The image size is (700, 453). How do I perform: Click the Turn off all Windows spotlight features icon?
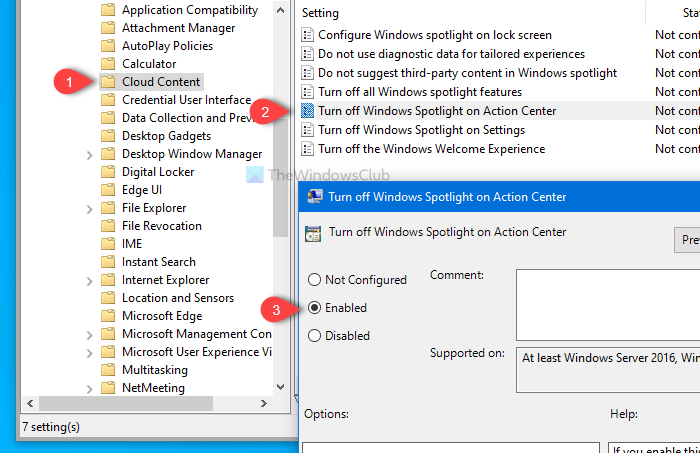click(308, 92)
